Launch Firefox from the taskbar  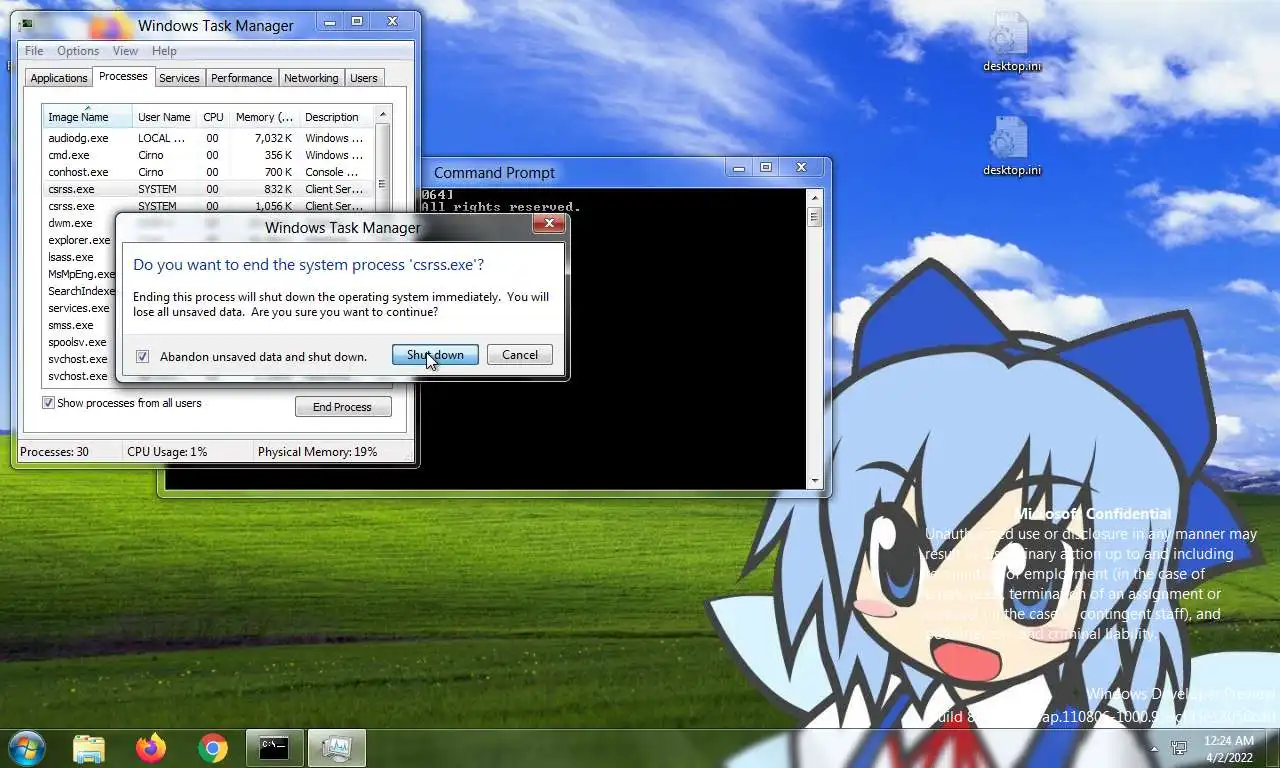coord(151,748)
